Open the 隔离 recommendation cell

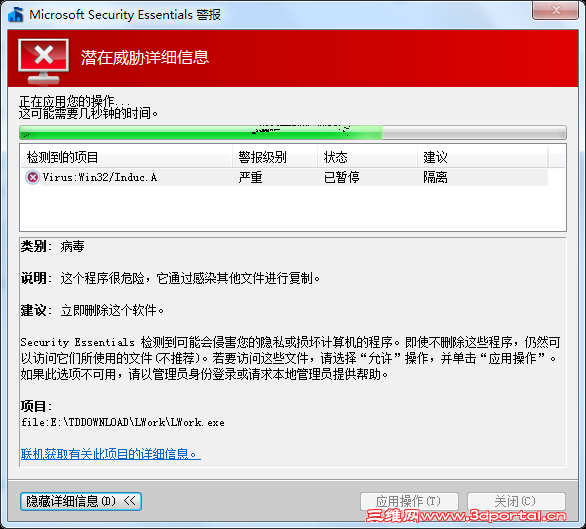click(x=435, y=177)
